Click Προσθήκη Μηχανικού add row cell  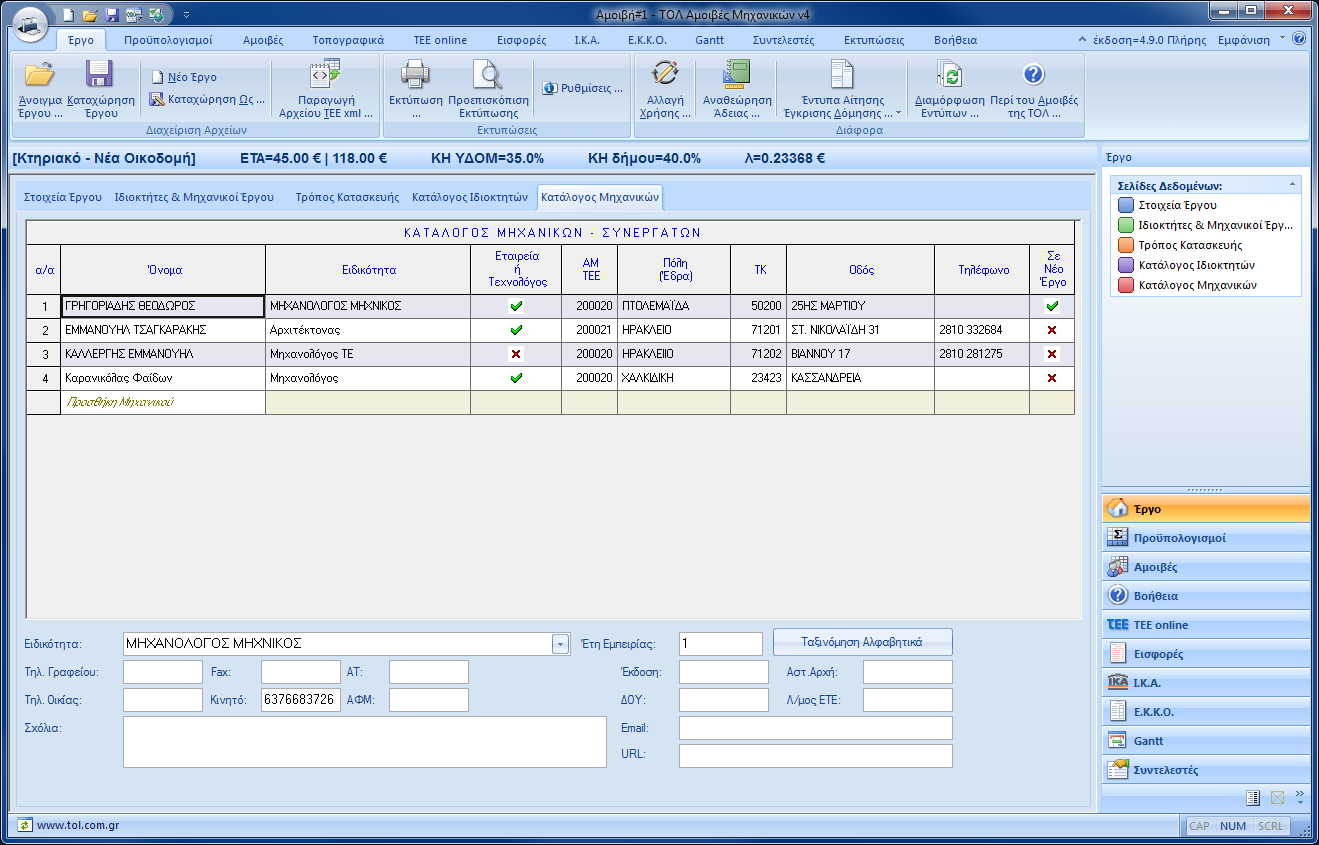[163, 402]
